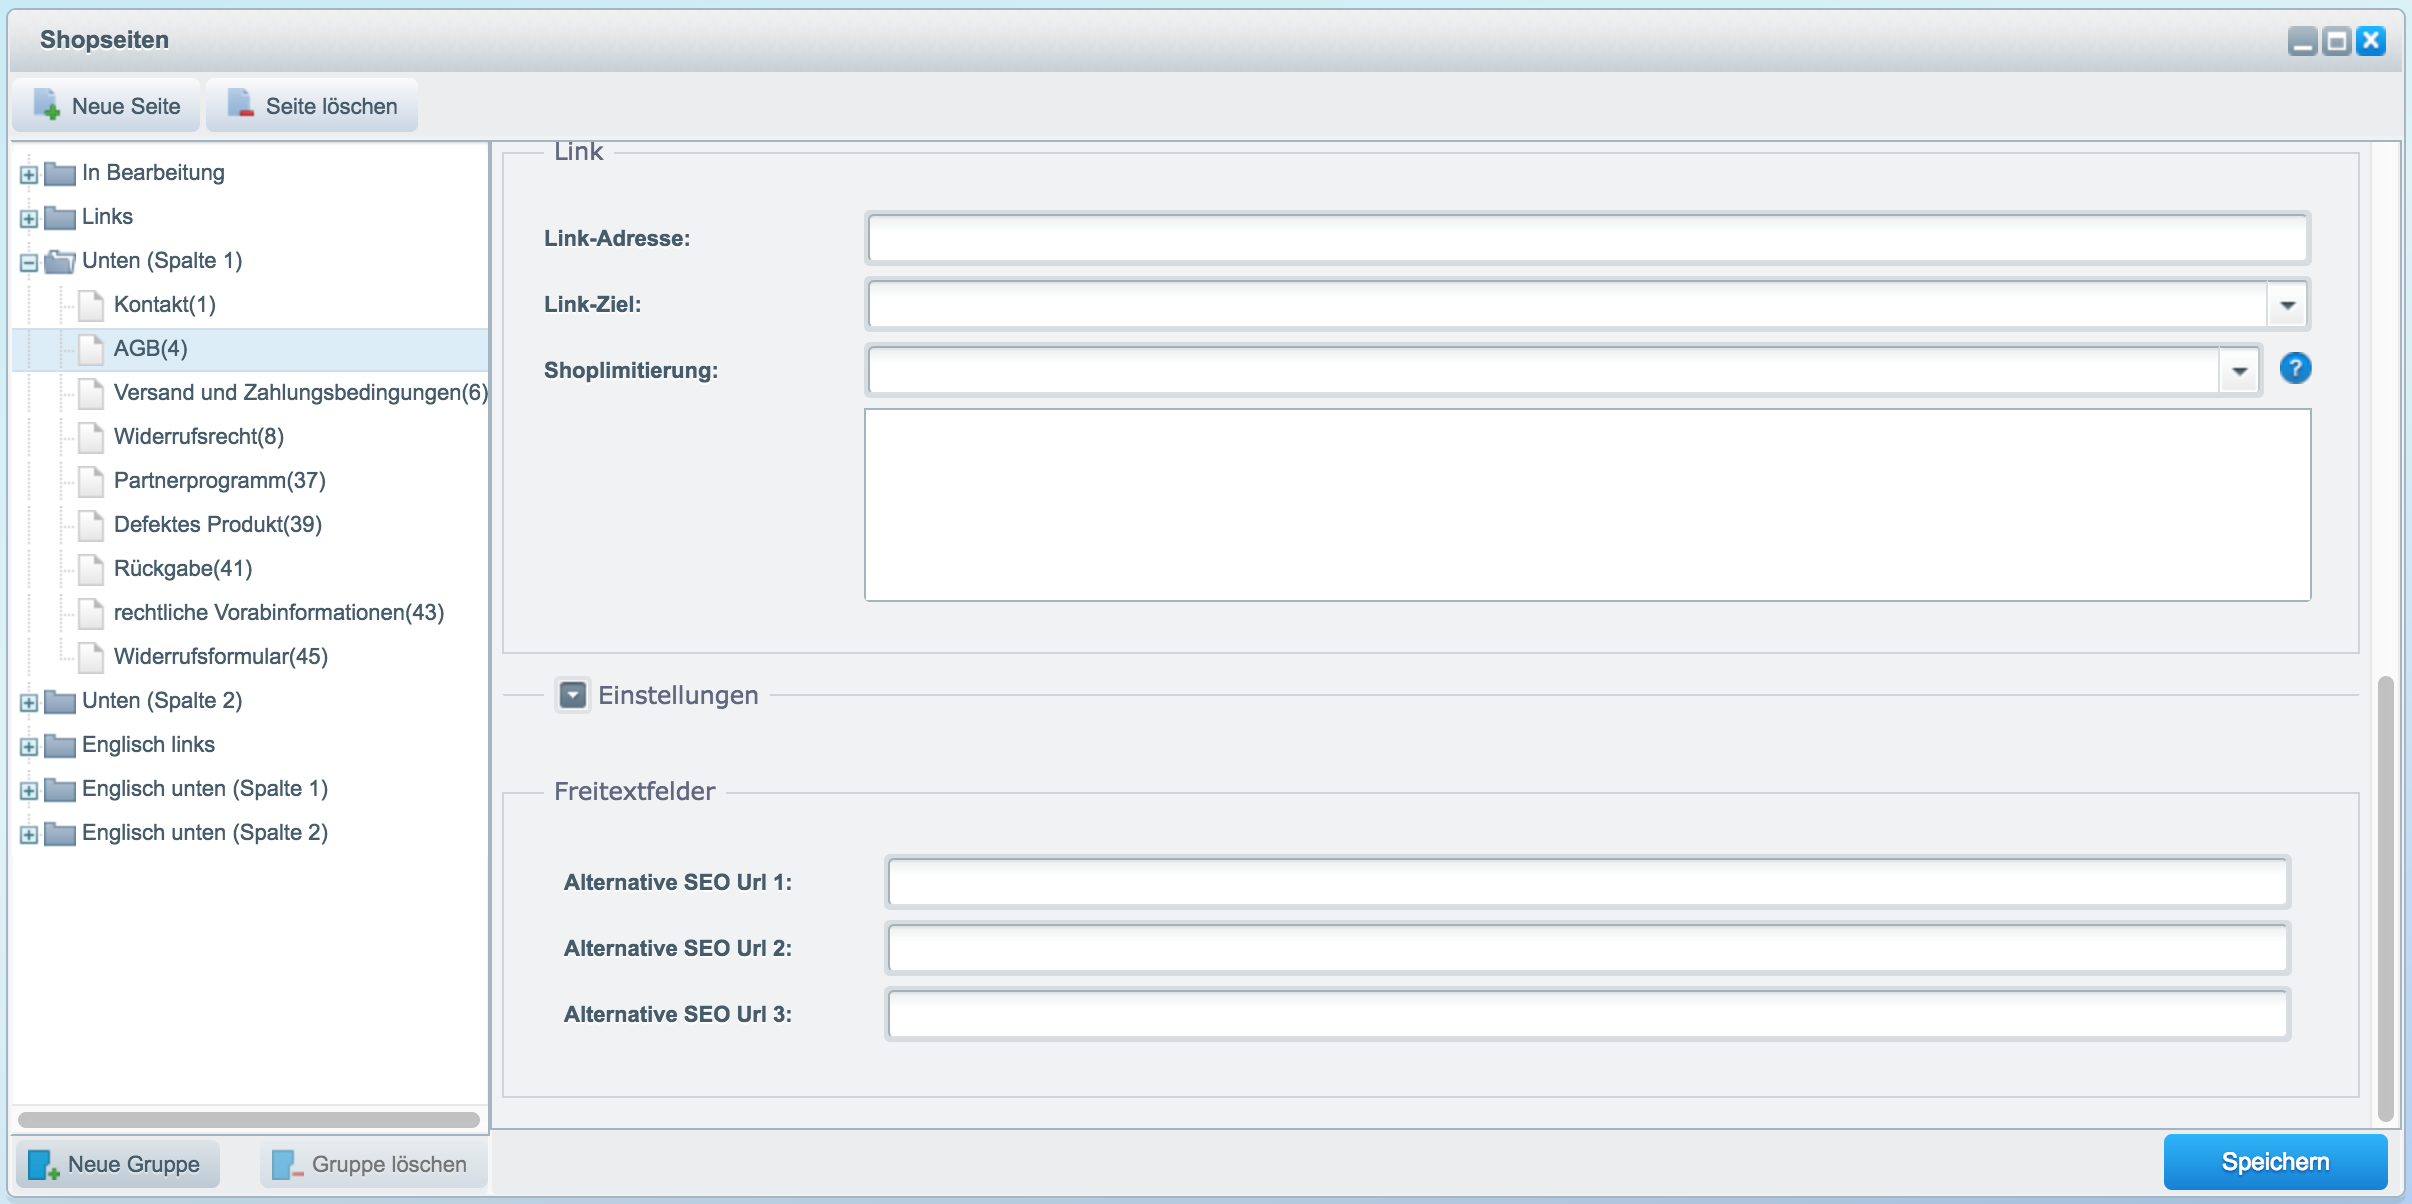The width and height of the screenshot is (2412, 1204).
Task: Expand the Englisch links folder
Action: point(29,747)
